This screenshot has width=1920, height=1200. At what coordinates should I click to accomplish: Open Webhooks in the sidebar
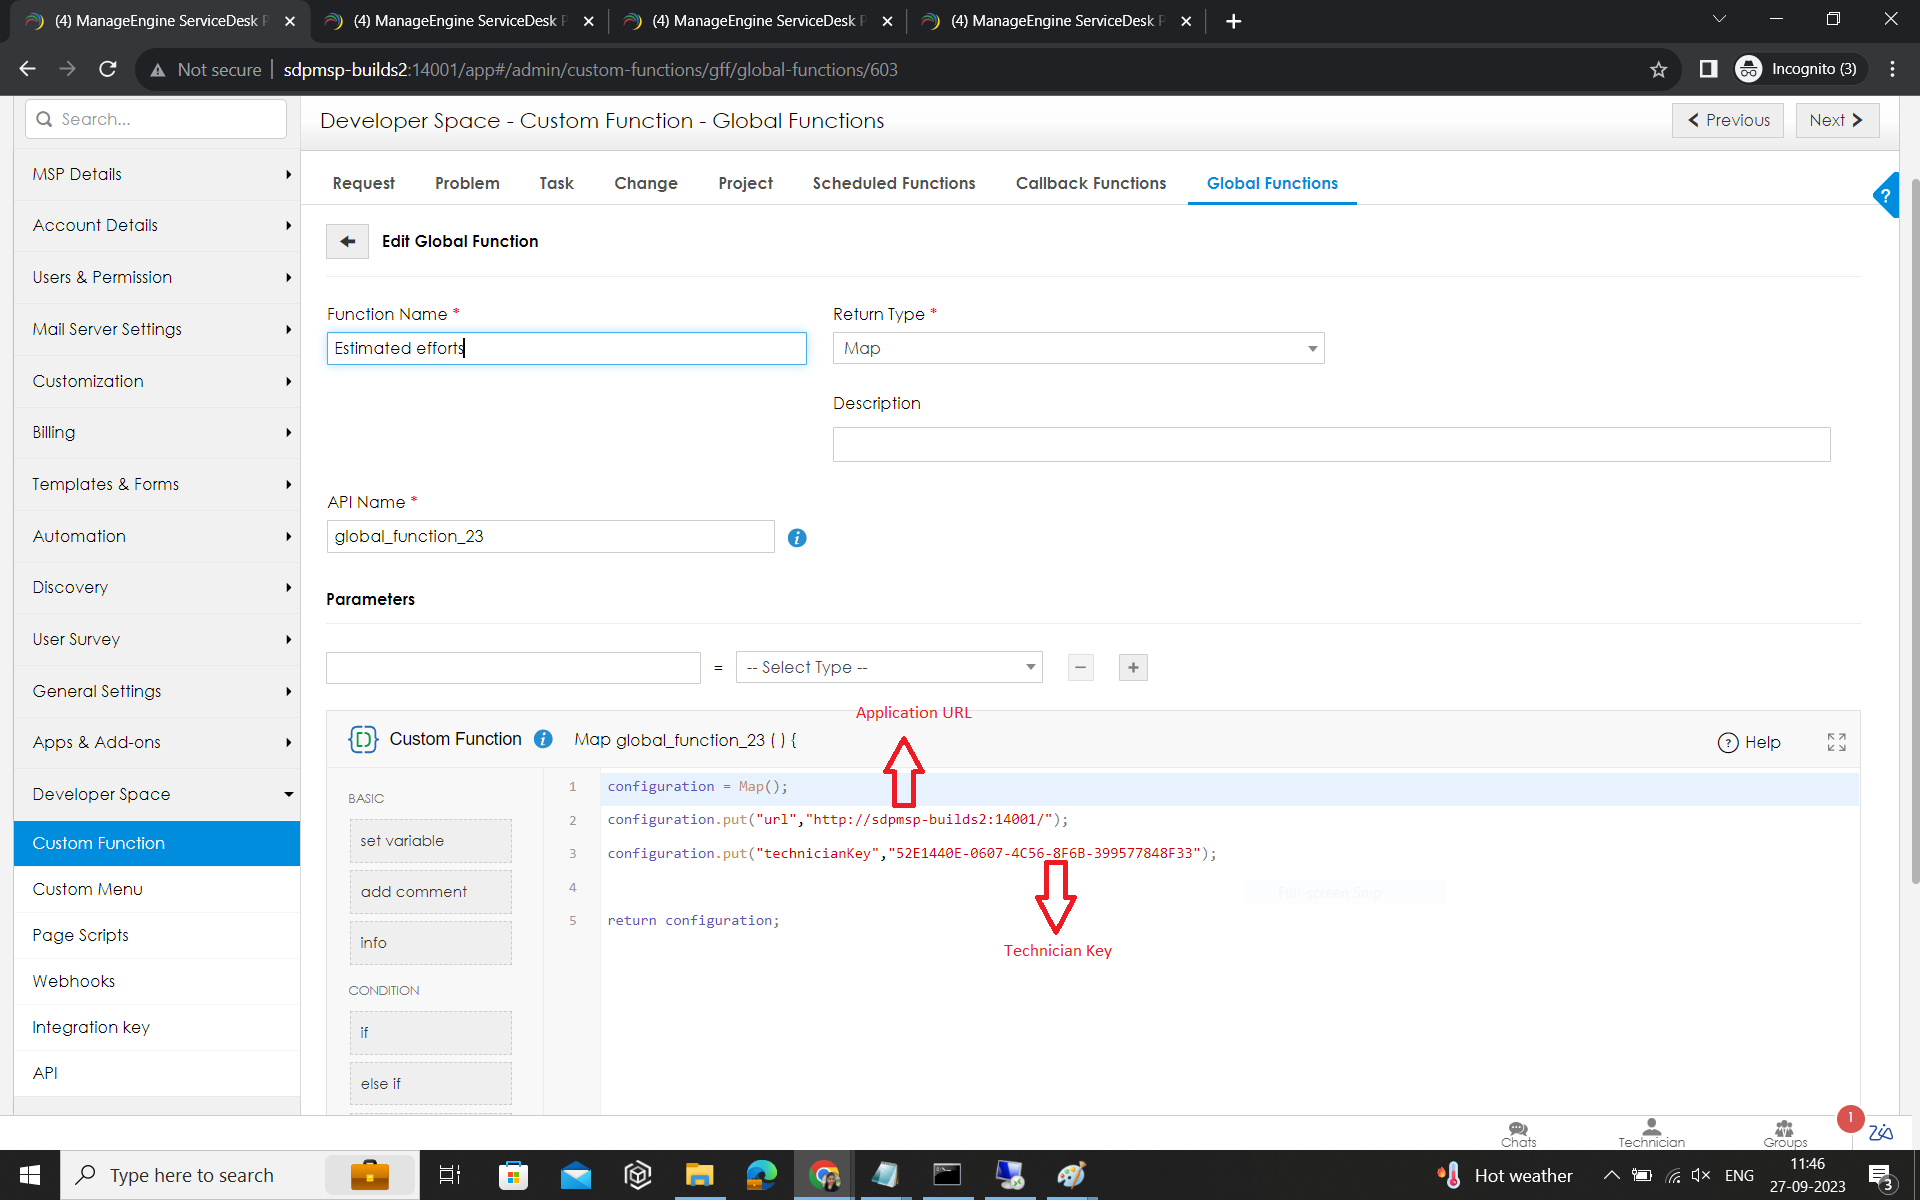(x=74, y=981)
